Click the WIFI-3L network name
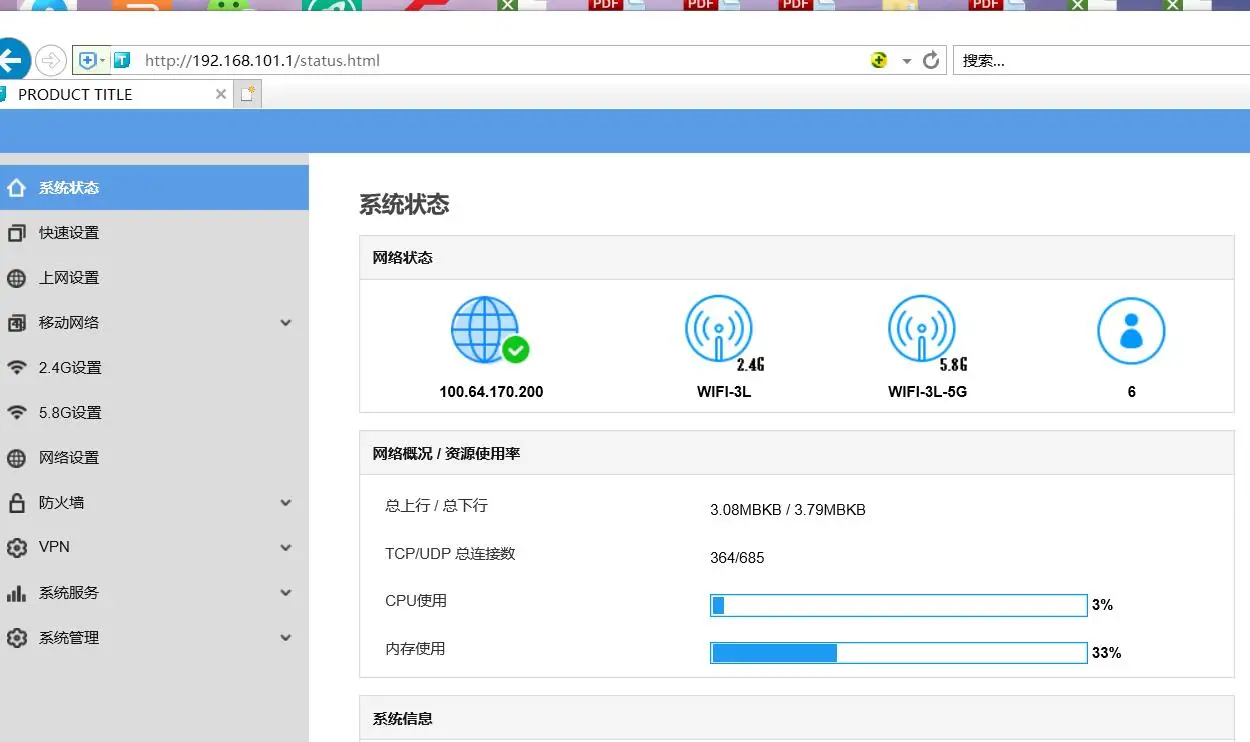This screenshot has width=1250, height=742. point(724,392)
